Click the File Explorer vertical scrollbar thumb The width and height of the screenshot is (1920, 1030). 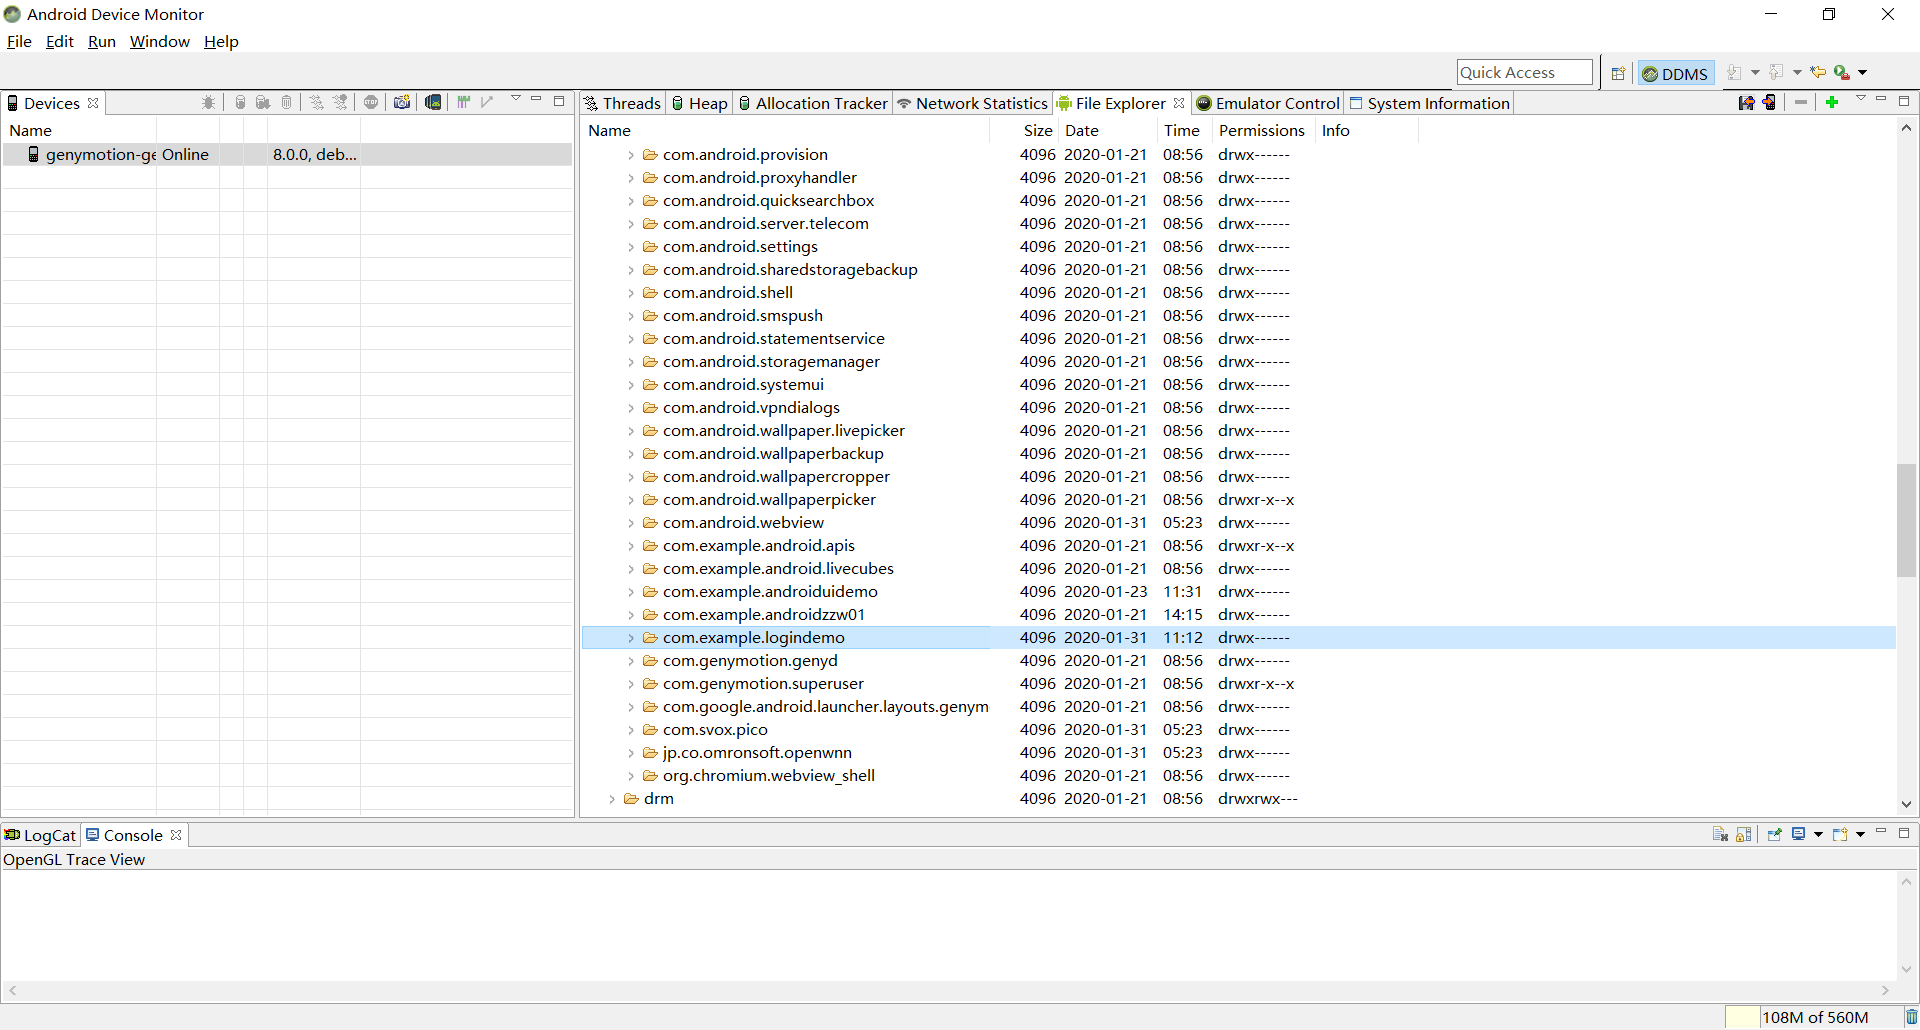[1906, 520]
